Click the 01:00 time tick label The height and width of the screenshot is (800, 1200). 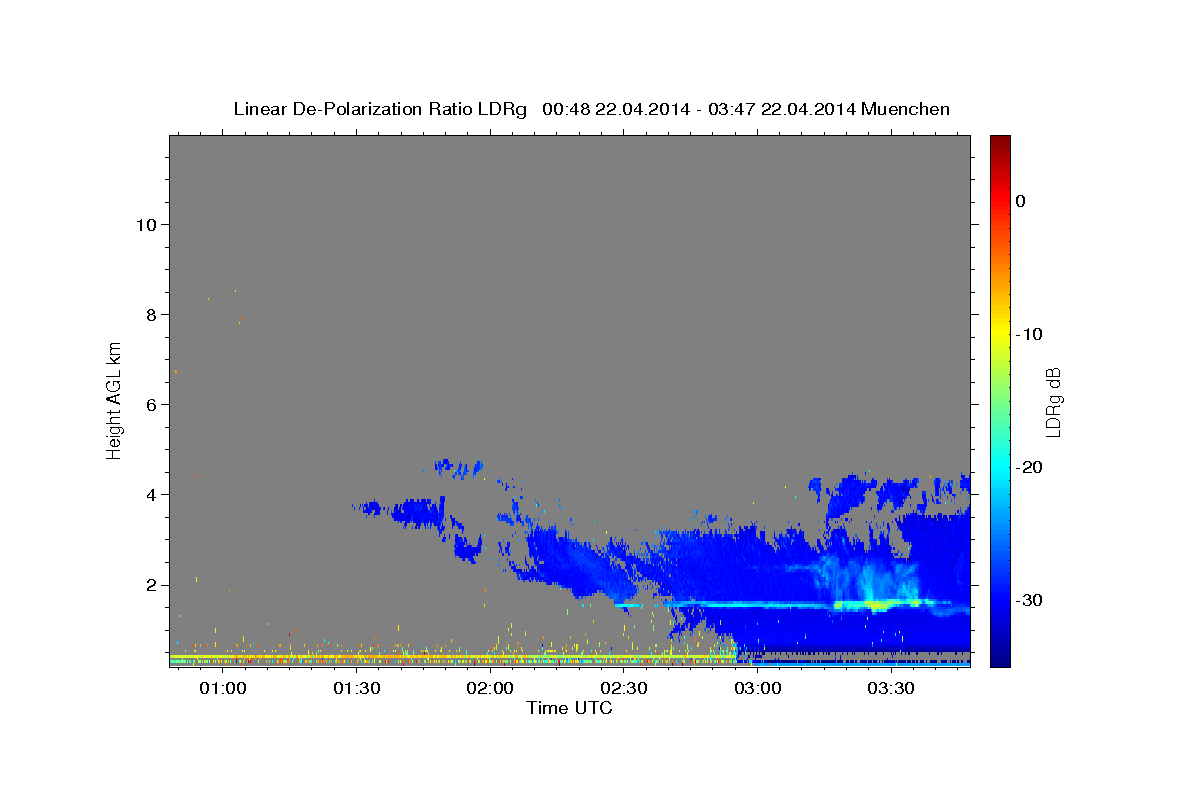[x=223, y=689]
